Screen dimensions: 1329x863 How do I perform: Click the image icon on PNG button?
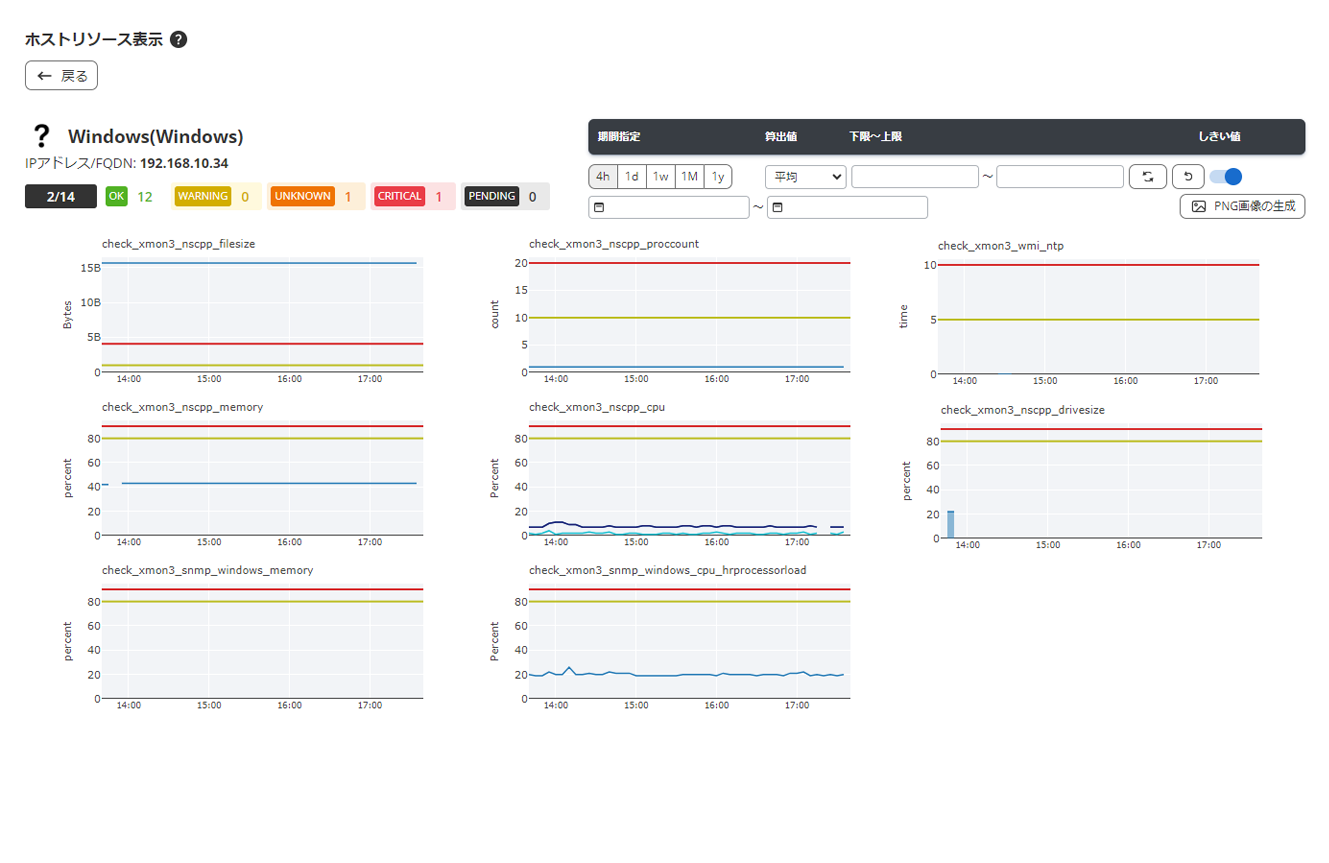1199,207
